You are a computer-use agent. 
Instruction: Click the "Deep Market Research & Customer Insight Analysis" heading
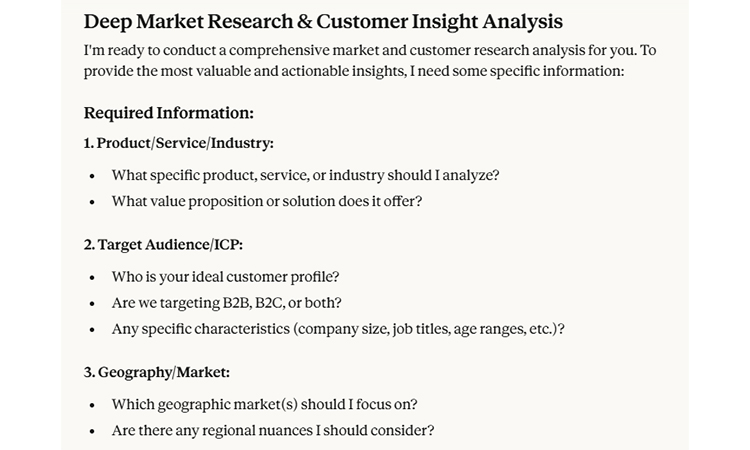click(323, 21)
